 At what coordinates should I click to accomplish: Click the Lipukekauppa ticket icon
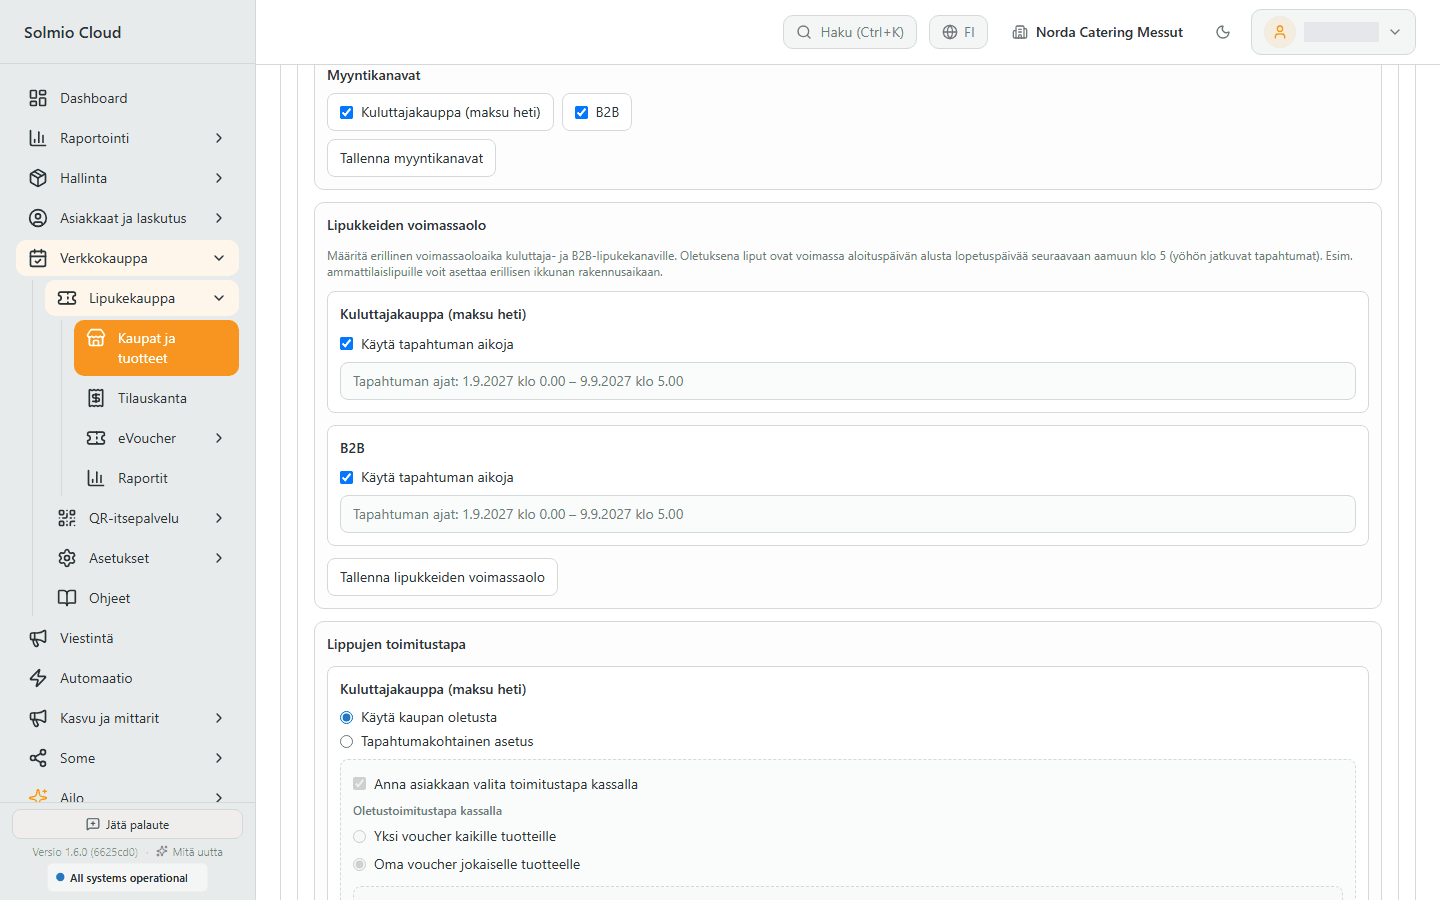(x=67, y=298)
